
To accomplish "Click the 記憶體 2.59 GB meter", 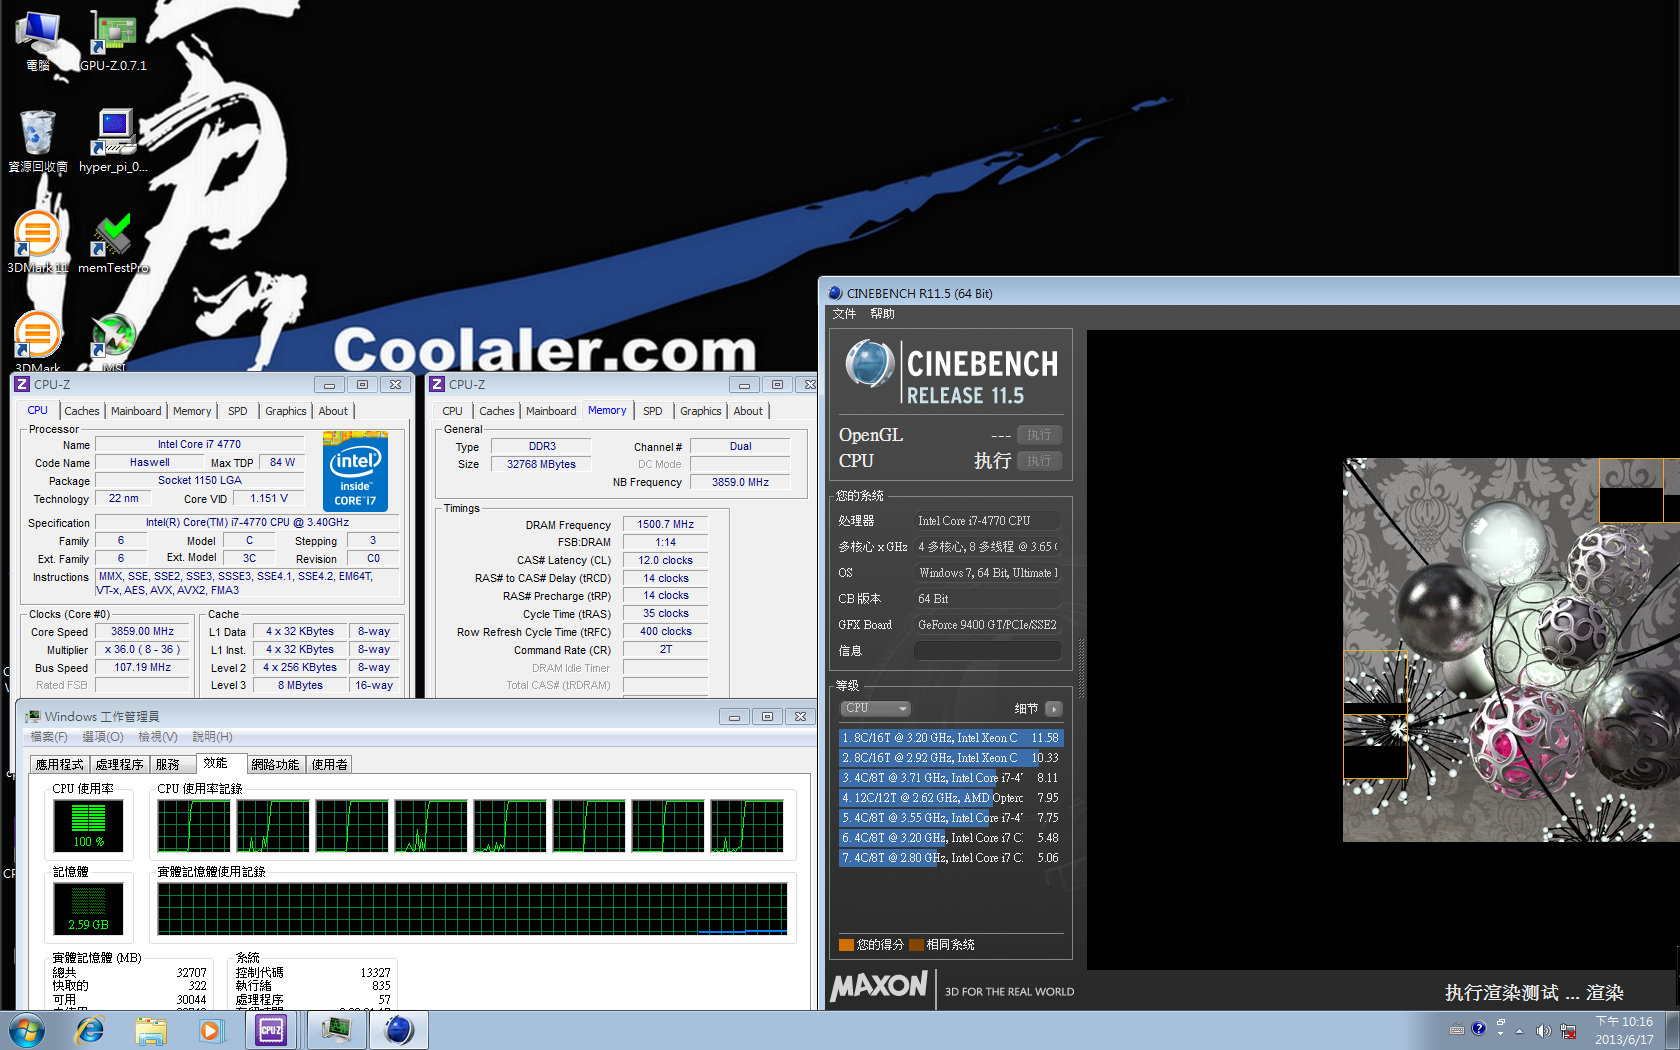I will (x=88, y=908).
